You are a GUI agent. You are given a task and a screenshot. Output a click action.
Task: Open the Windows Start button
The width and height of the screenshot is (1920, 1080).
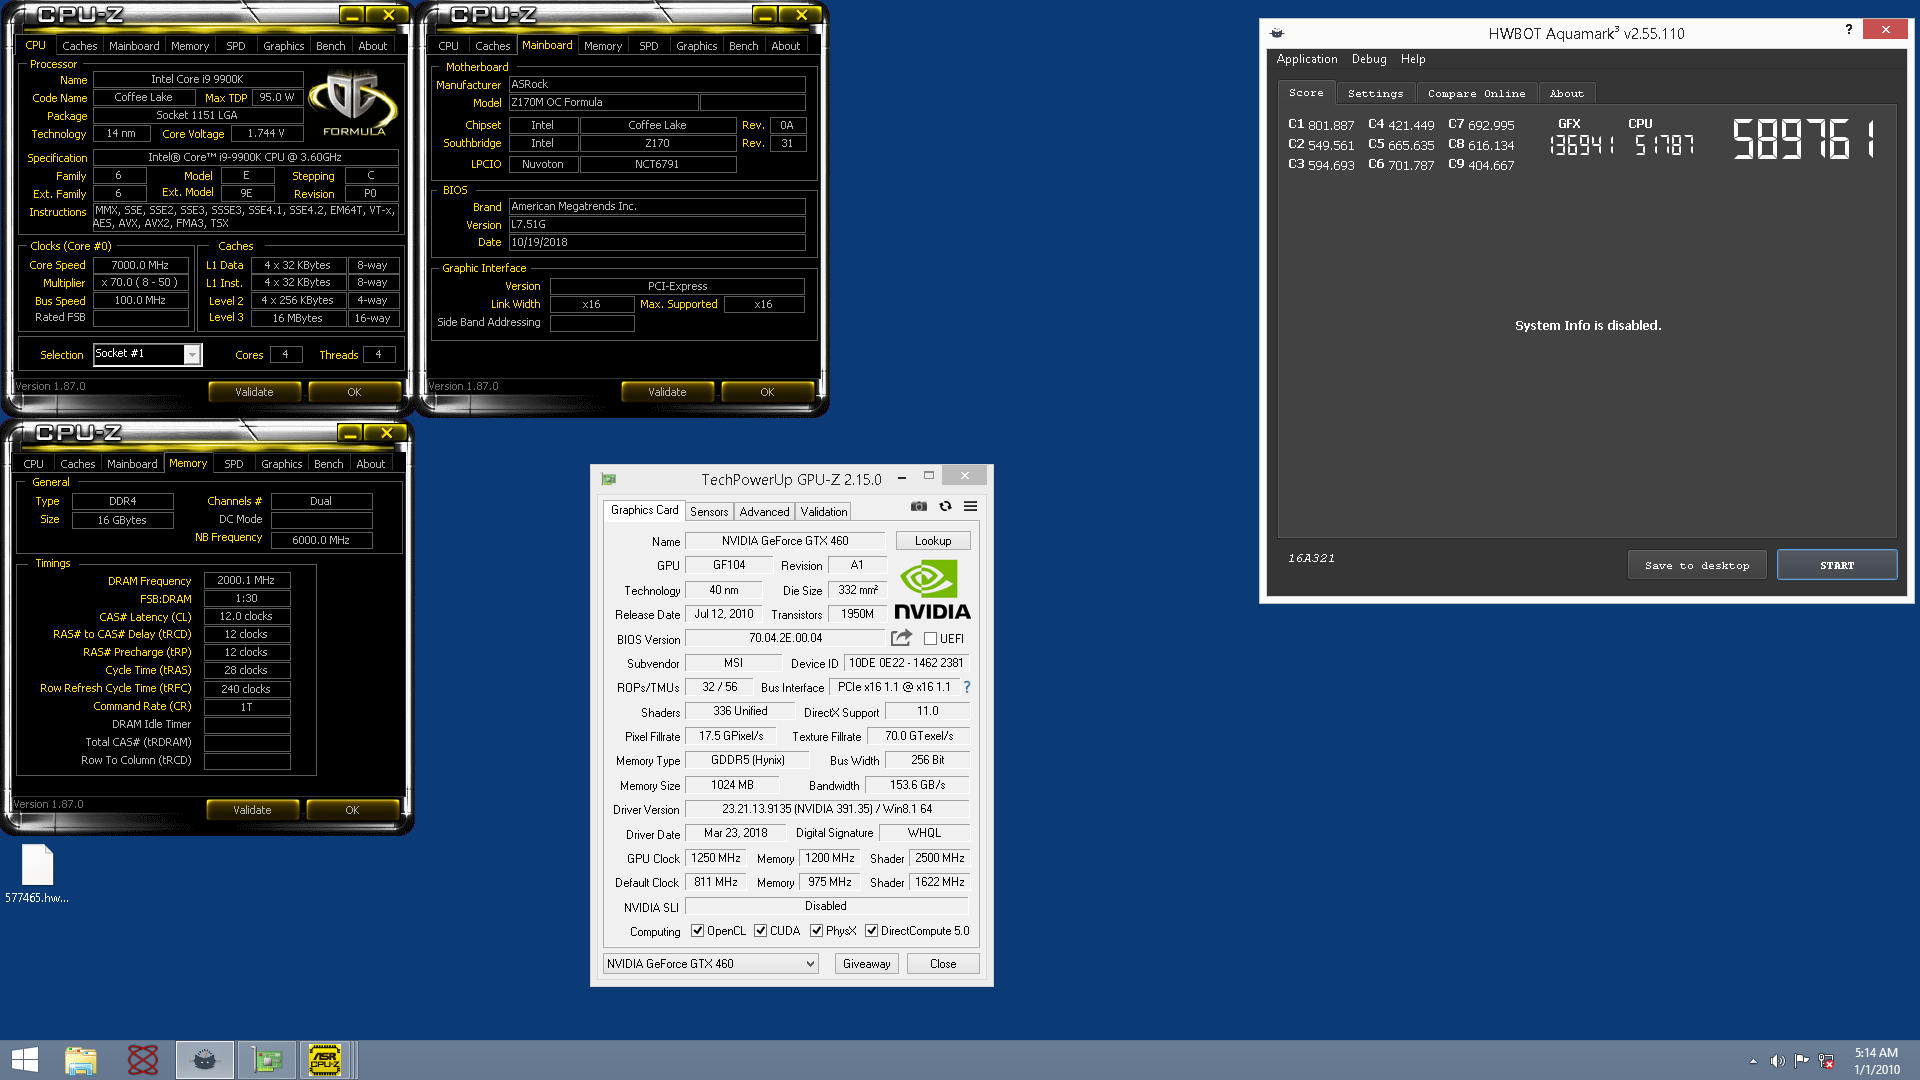(x=24, y=1060)
